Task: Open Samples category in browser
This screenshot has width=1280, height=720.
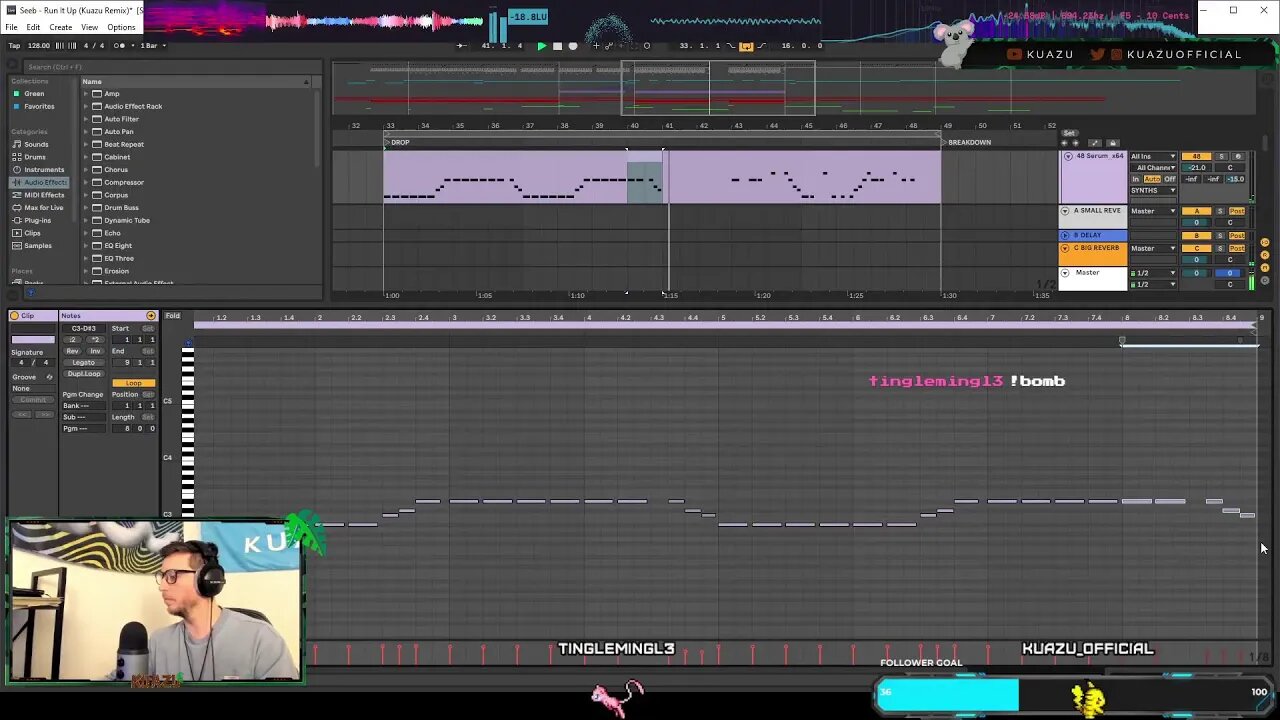Action: (37, 245)
